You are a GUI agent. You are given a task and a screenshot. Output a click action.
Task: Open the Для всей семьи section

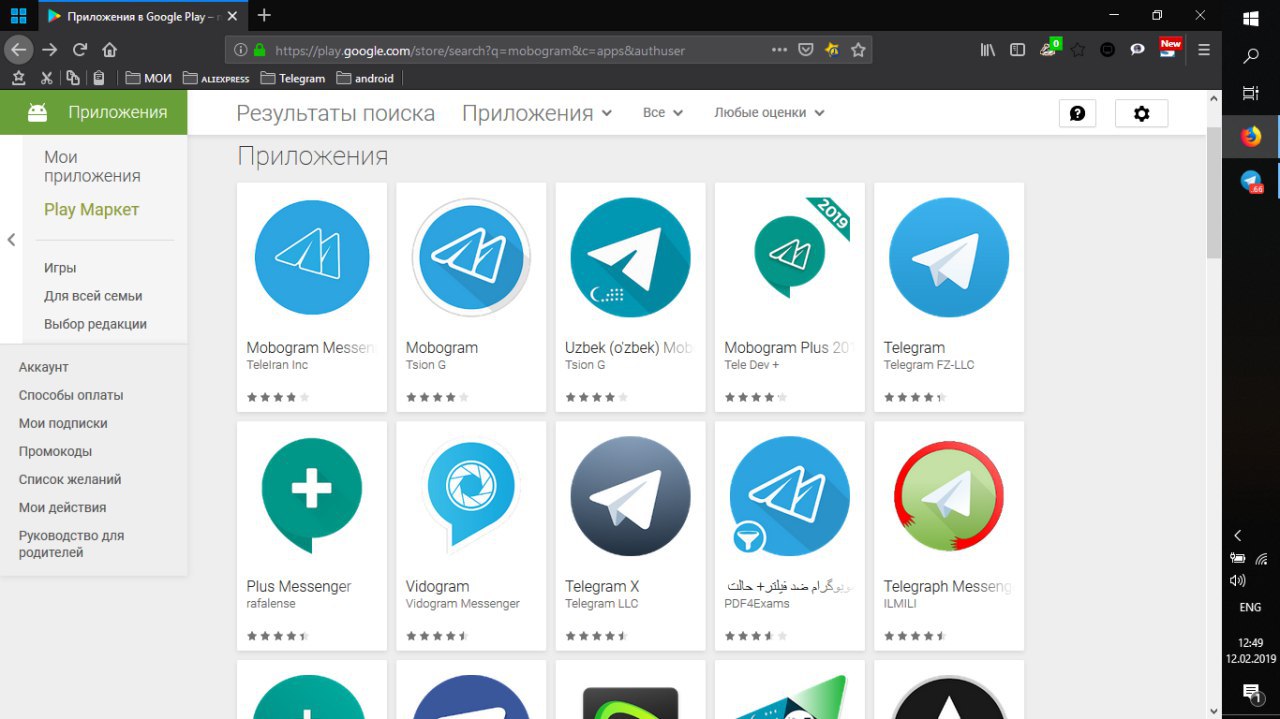point(93,296)
